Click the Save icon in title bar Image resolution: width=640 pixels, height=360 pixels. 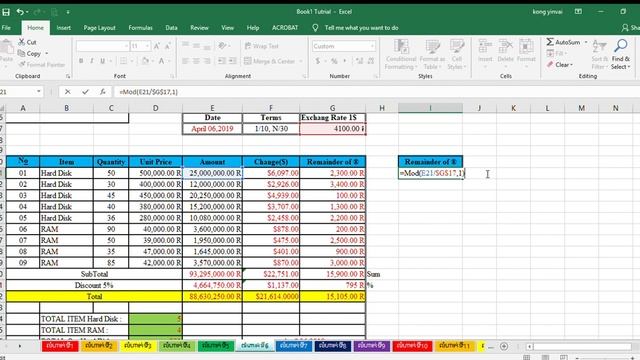pyautogui.click(x=6, y=12)
